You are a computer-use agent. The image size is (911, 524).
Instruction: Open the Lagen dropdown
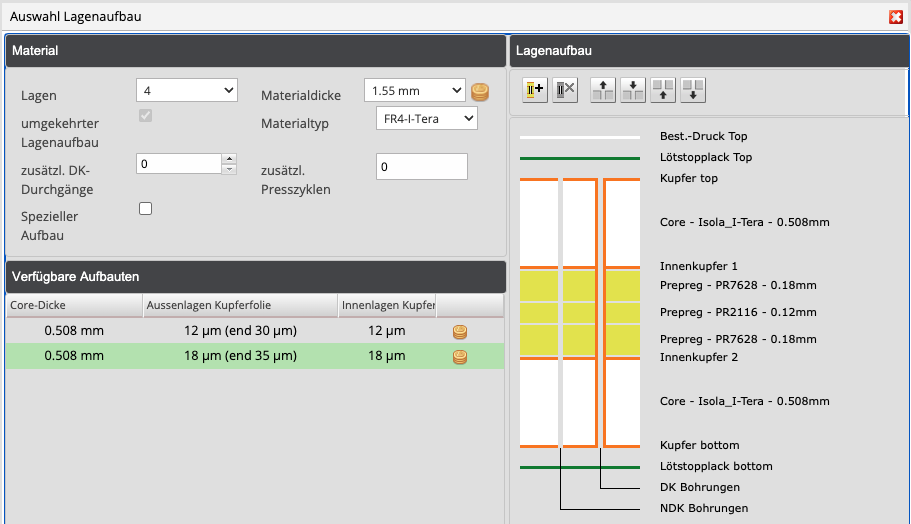click(x=186, y=91)
